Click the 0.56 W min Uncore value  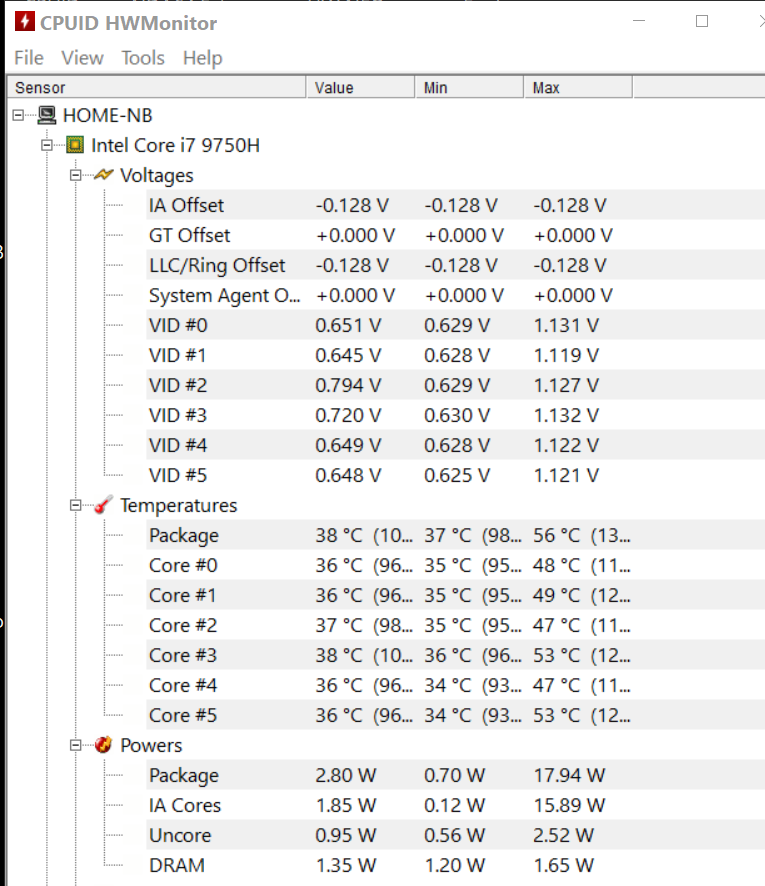coord(455,835)
